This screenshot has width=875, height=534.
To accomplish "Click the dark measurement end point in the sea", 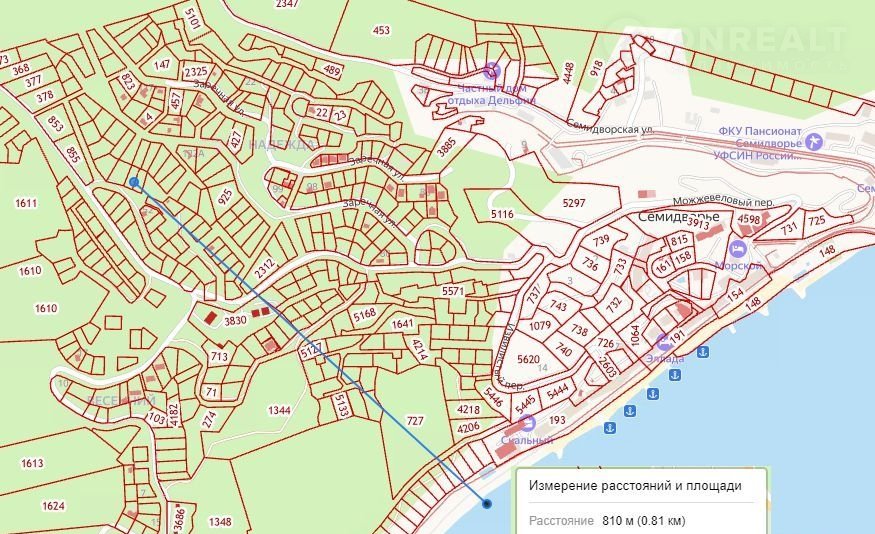I will click(x=486, y=504).
